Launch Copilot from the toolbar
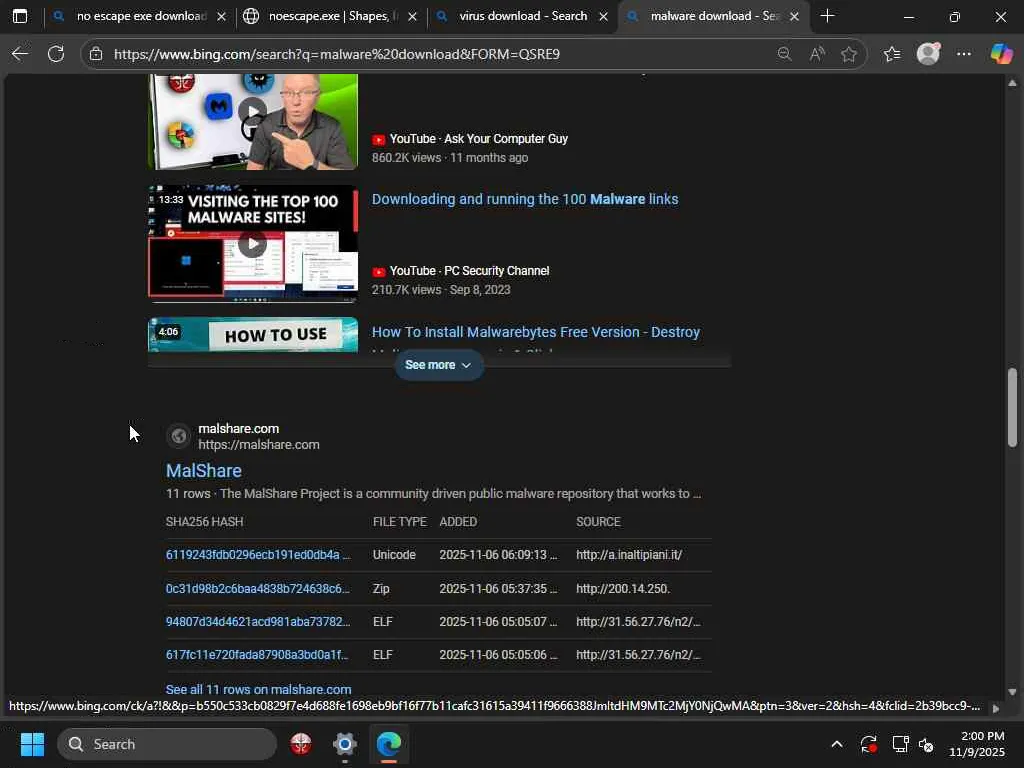The height and width of the screenshot is (768, 1024). (1001, 54)
